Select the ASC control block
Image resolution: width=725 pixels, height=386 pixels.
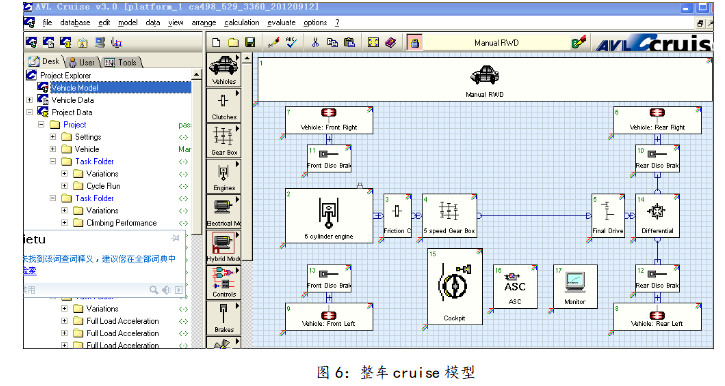515,287
